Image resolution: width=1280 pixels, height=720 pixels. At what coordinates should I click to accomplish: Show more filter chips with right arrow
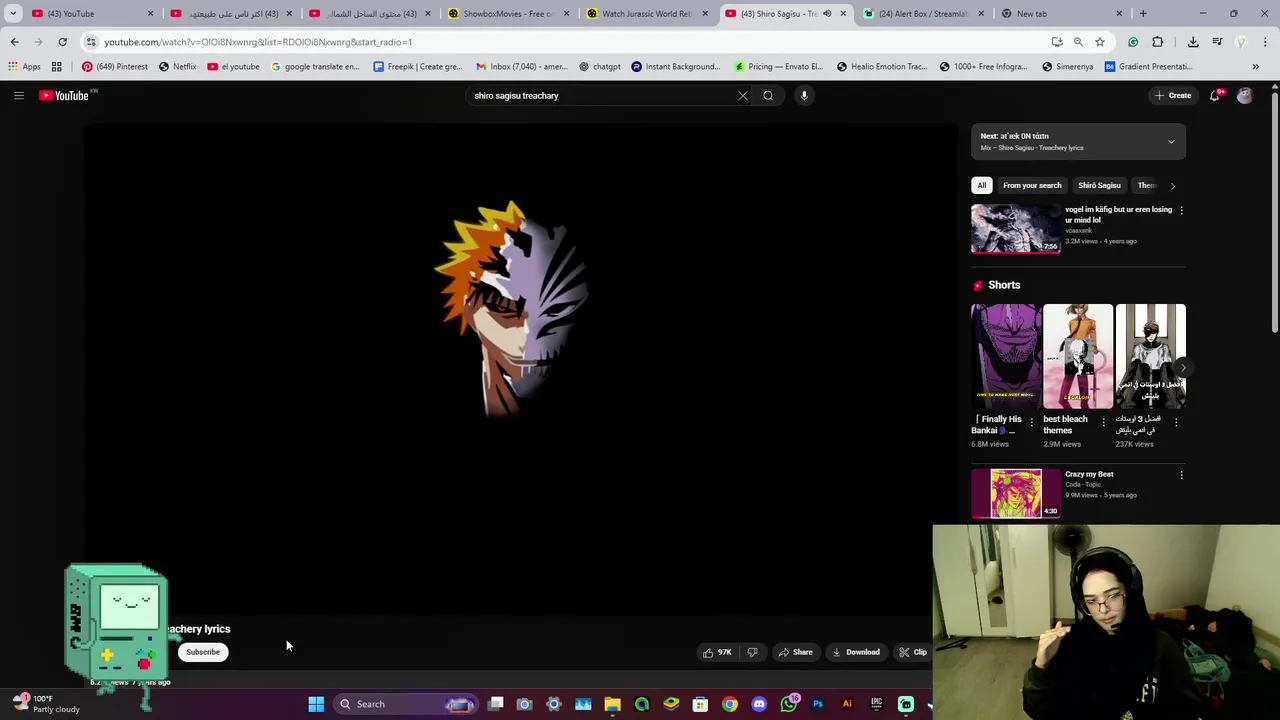1173,186
